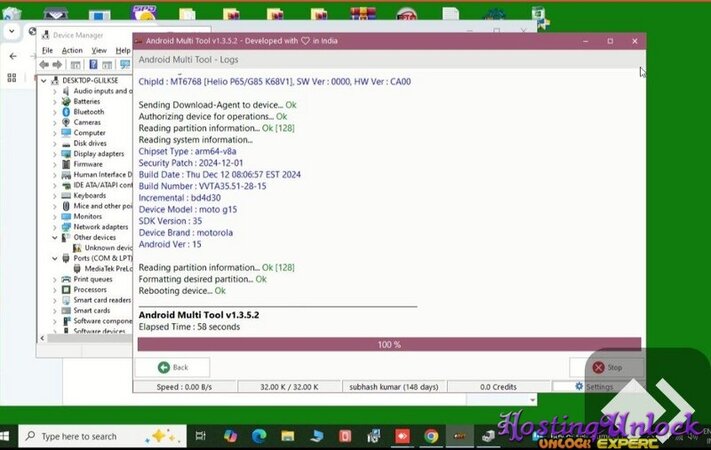The image size is (711, 450).
Task: Select the MediaTek PreLoader port device
Action: click(x=109, y=269)
